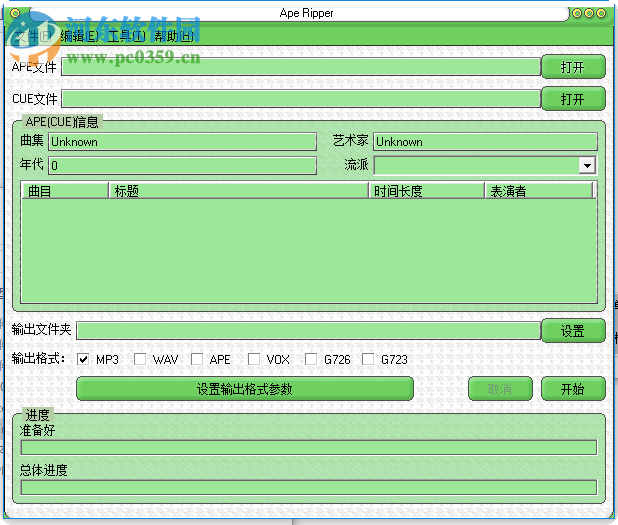Open the 工具(T) menu
Screen dimensions: 618x525
tap(126, 36)
